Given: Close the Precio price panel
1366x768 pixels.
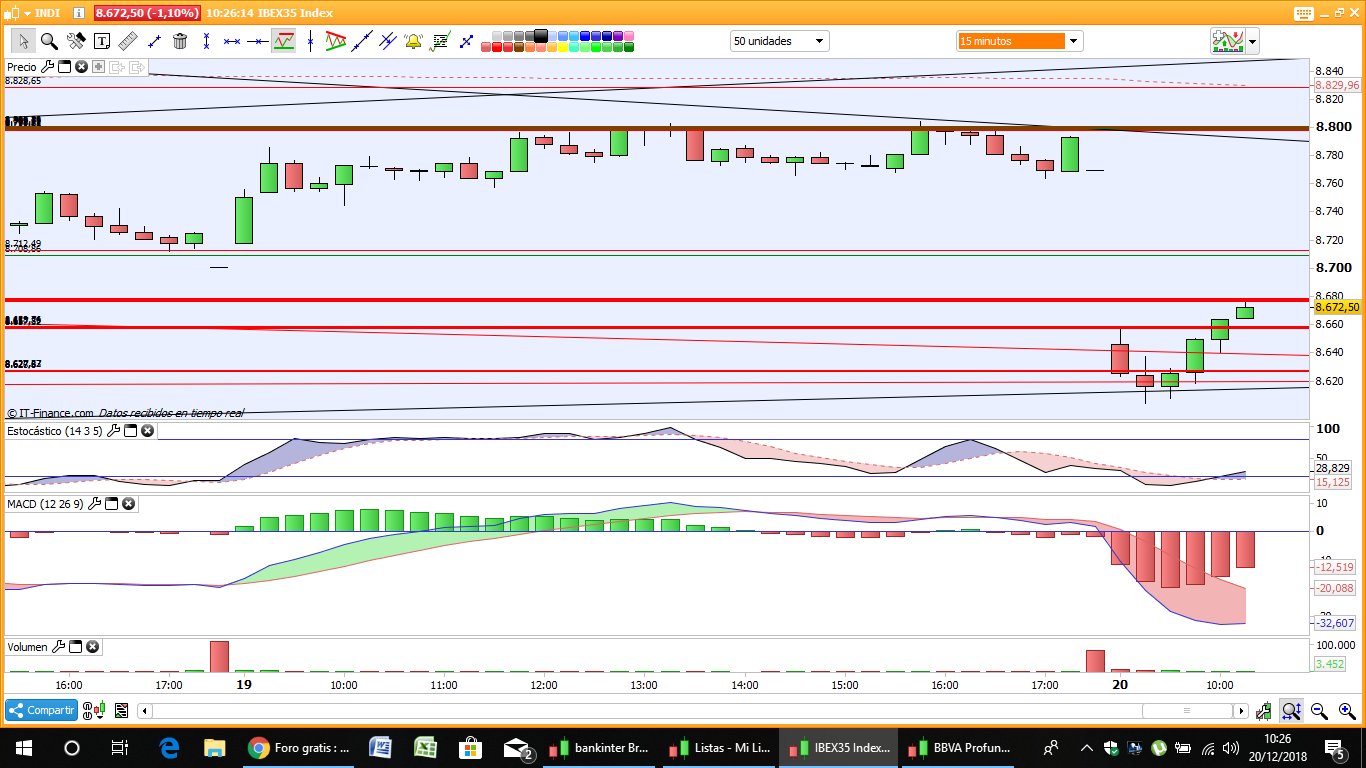Looking at the screenshot, I should pyautogui.click(x=81, y=67).
